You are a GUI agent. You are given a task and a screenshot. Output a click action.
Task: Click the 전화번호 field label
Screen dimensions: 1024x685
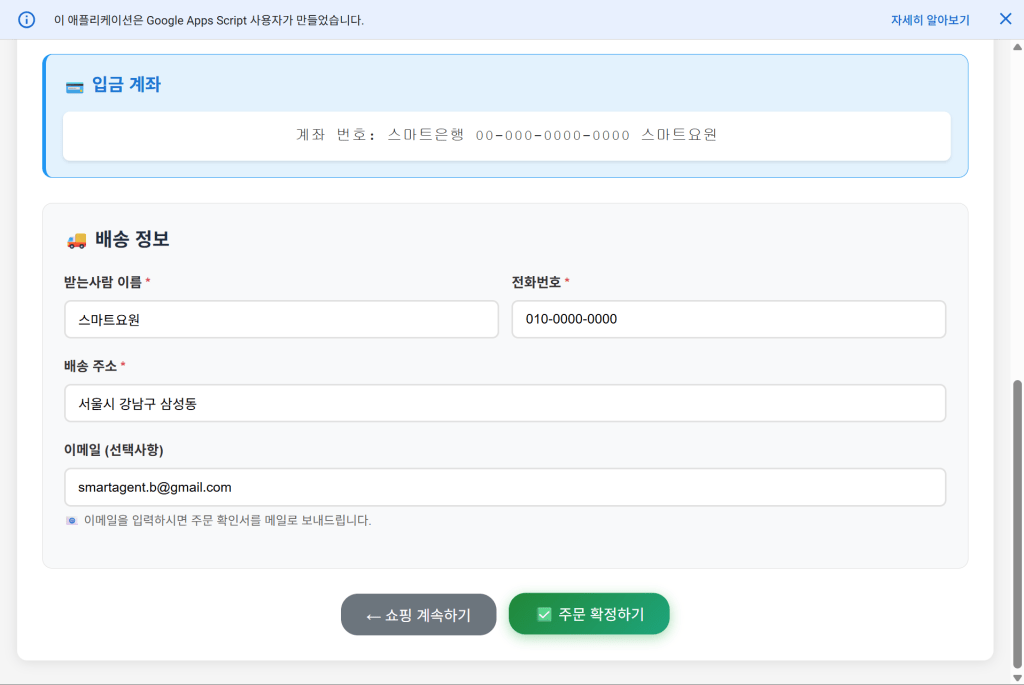pos(536,282)
